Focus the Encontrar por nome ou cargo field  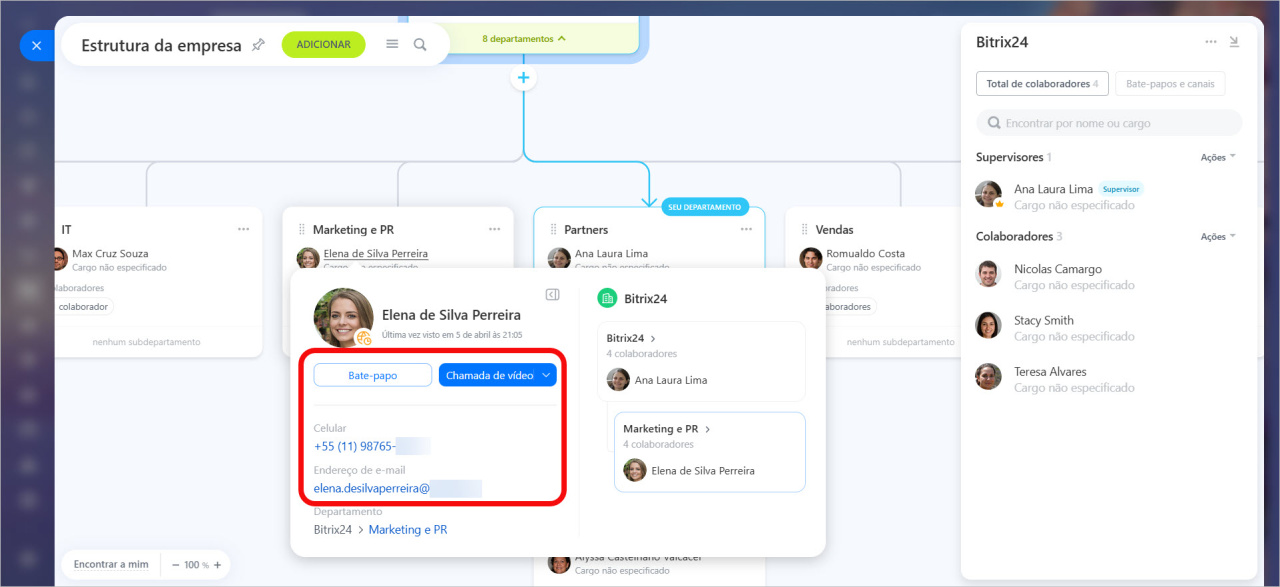(1109, 123)
